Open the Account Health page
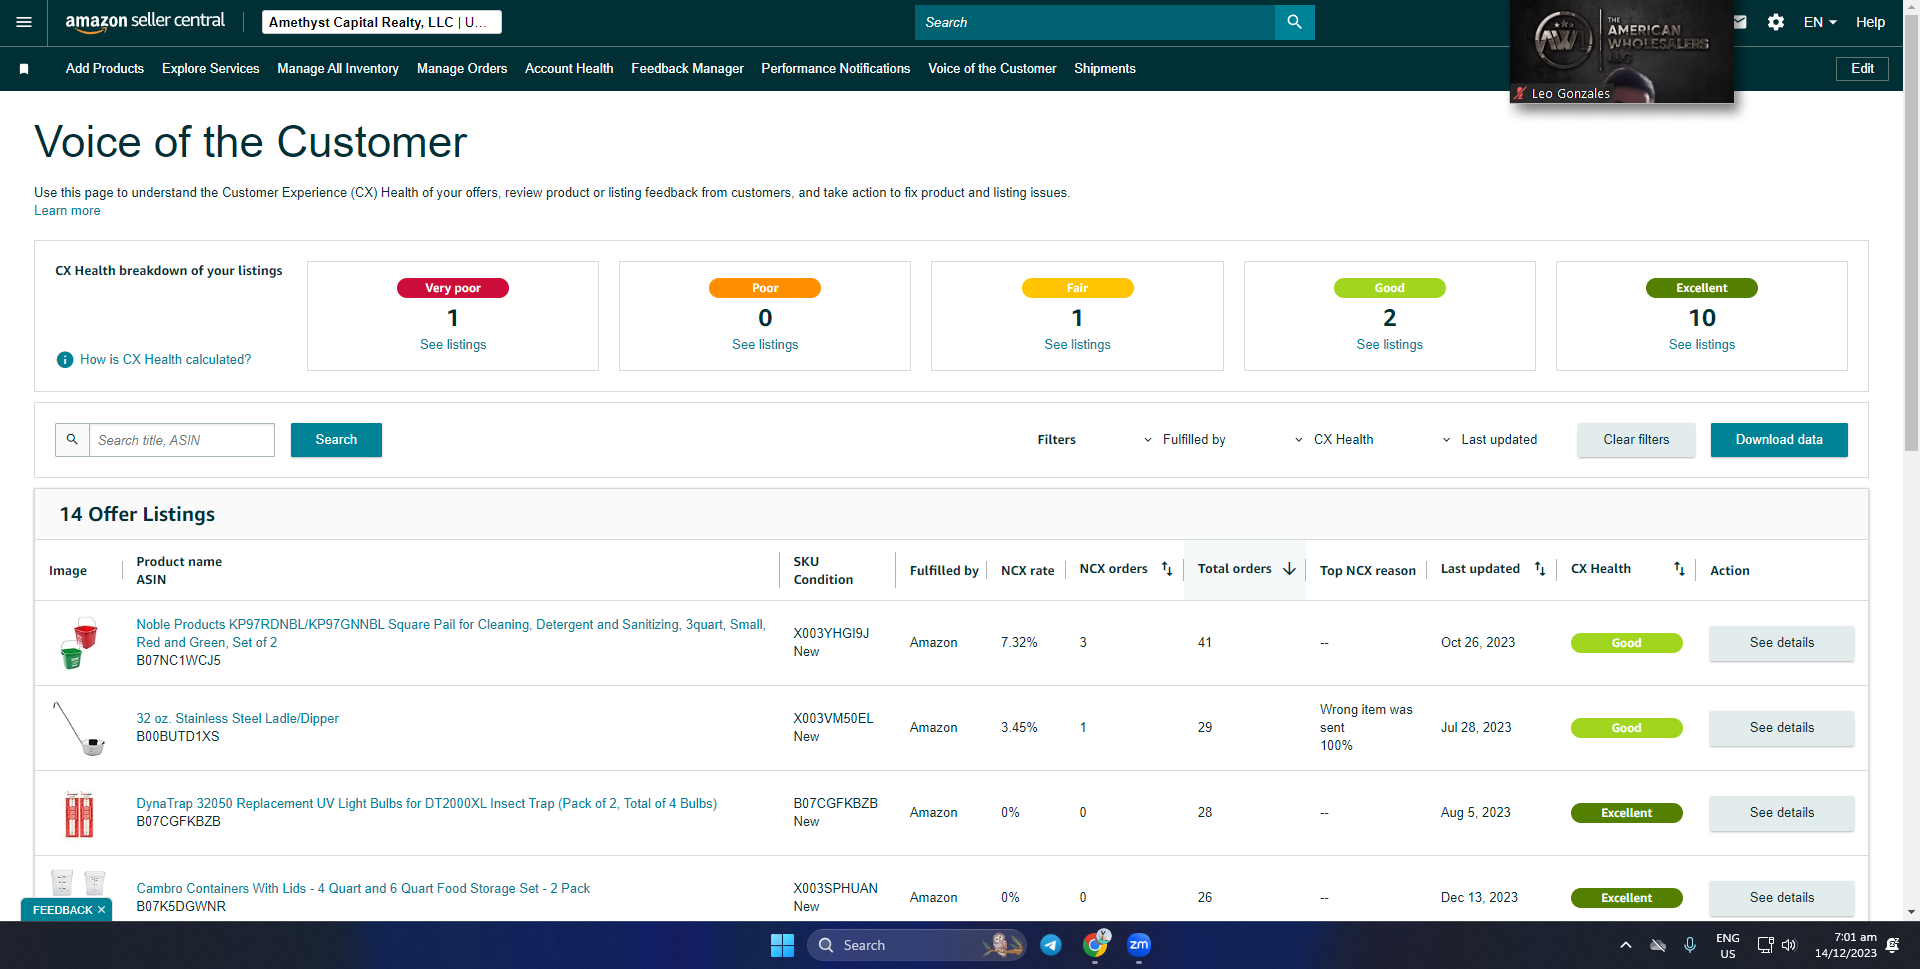Viewport: 1920px width, 969px height. (x=569, y=69)
